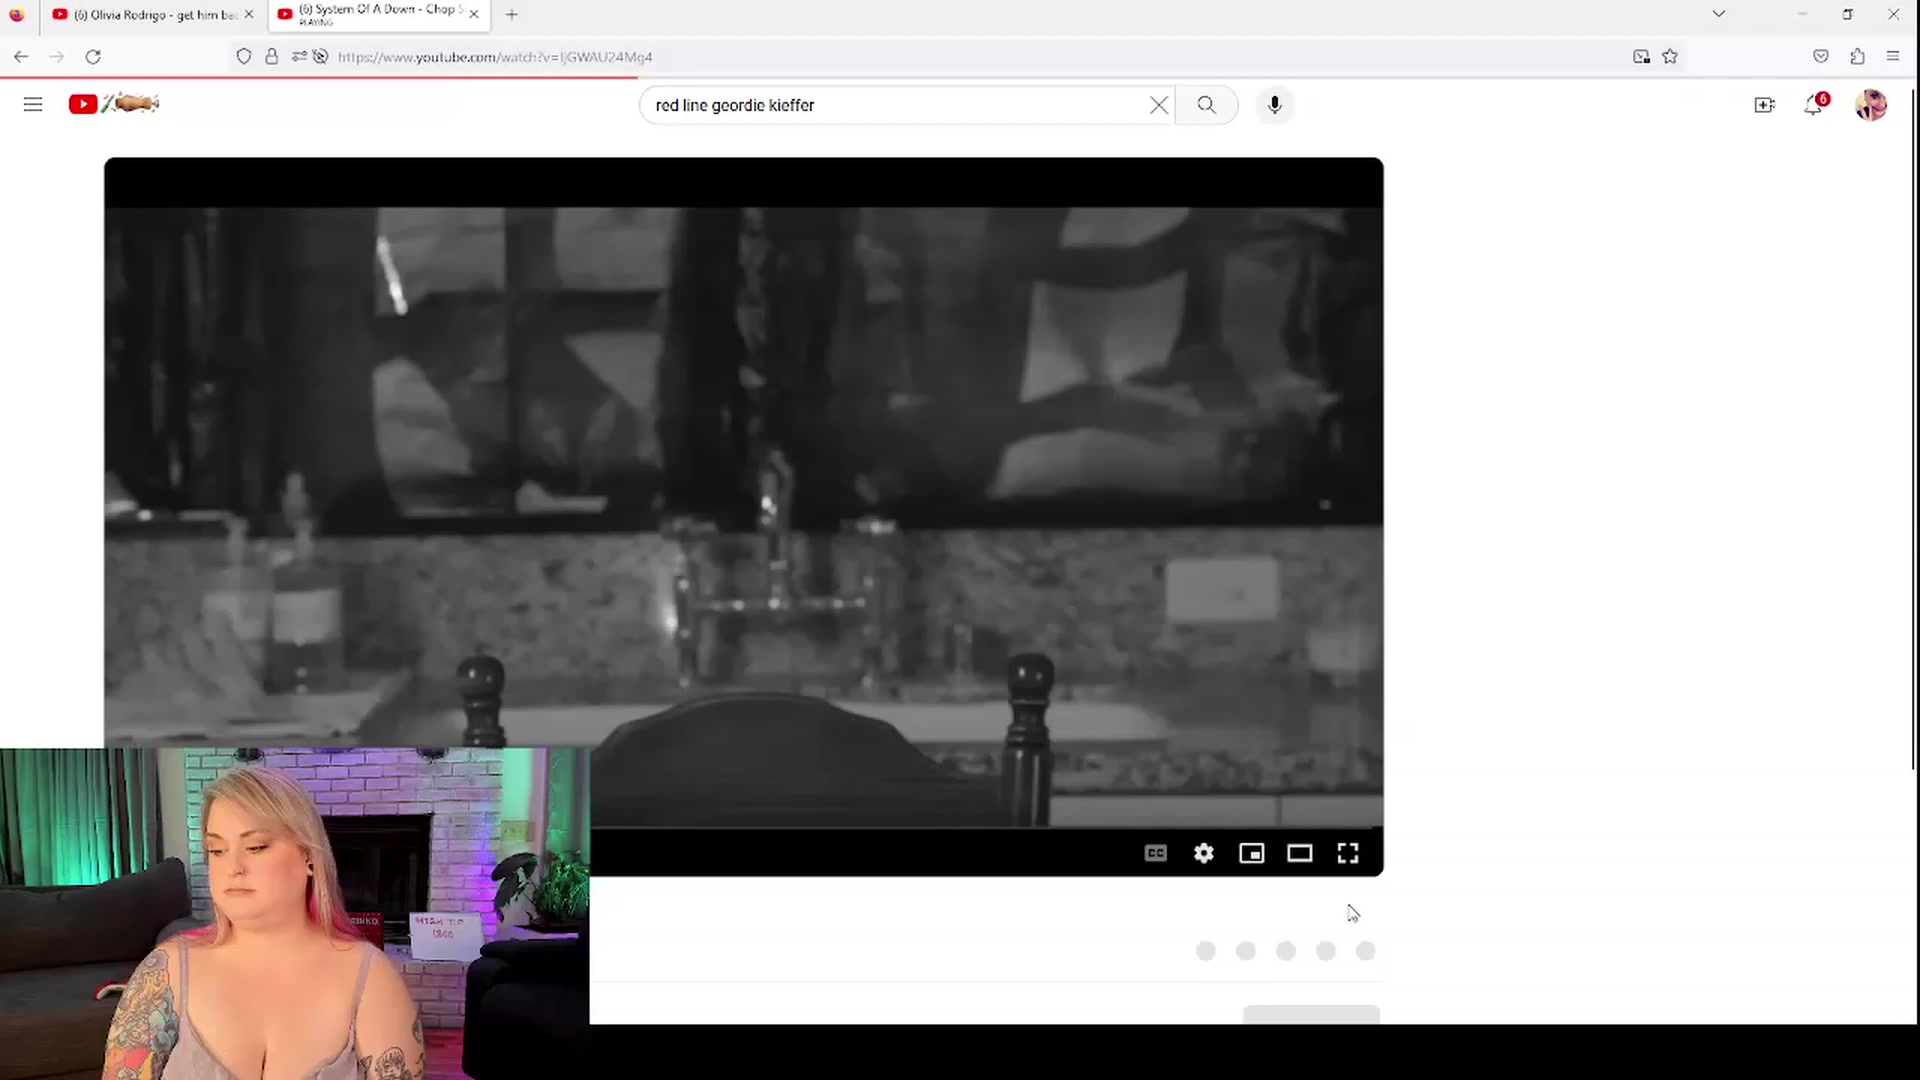The width and height of the screenshot is (1920, 1080).
Task: Open the Create video button
Action: (1764, 105)
